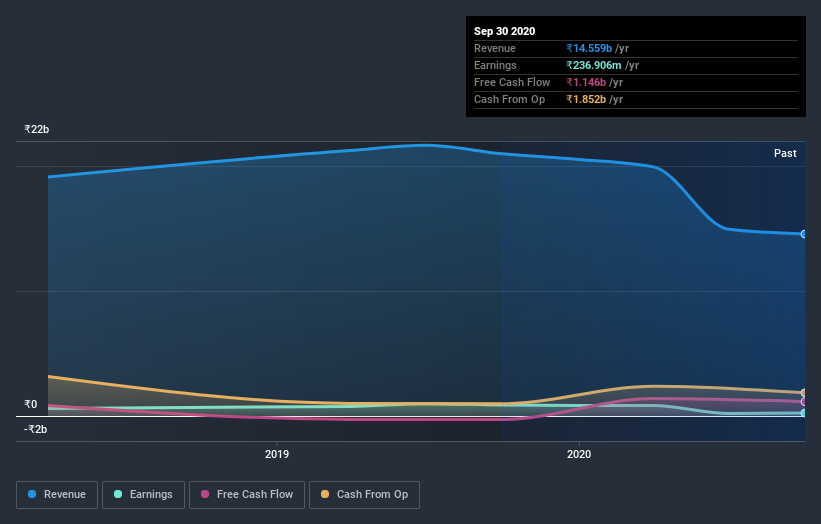Toggle the Revenue legend button
Screen dimensions: 821x524
coord(57,495)
